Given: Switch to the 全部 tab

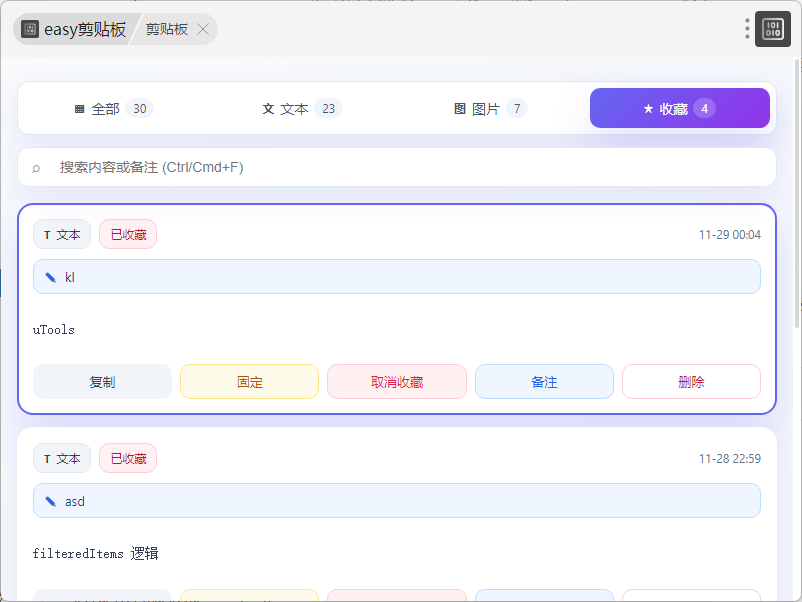Looking at the screenshot, I should [x=113, y=109].
